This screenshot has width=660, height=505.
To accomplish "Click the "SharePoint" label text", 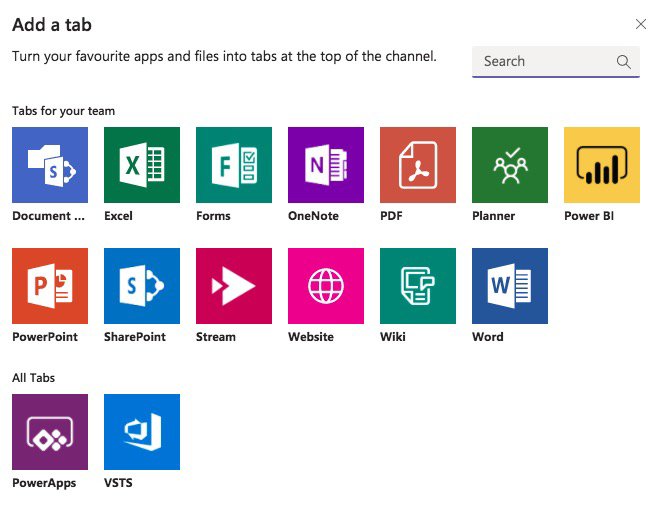I will click(135, 337).
